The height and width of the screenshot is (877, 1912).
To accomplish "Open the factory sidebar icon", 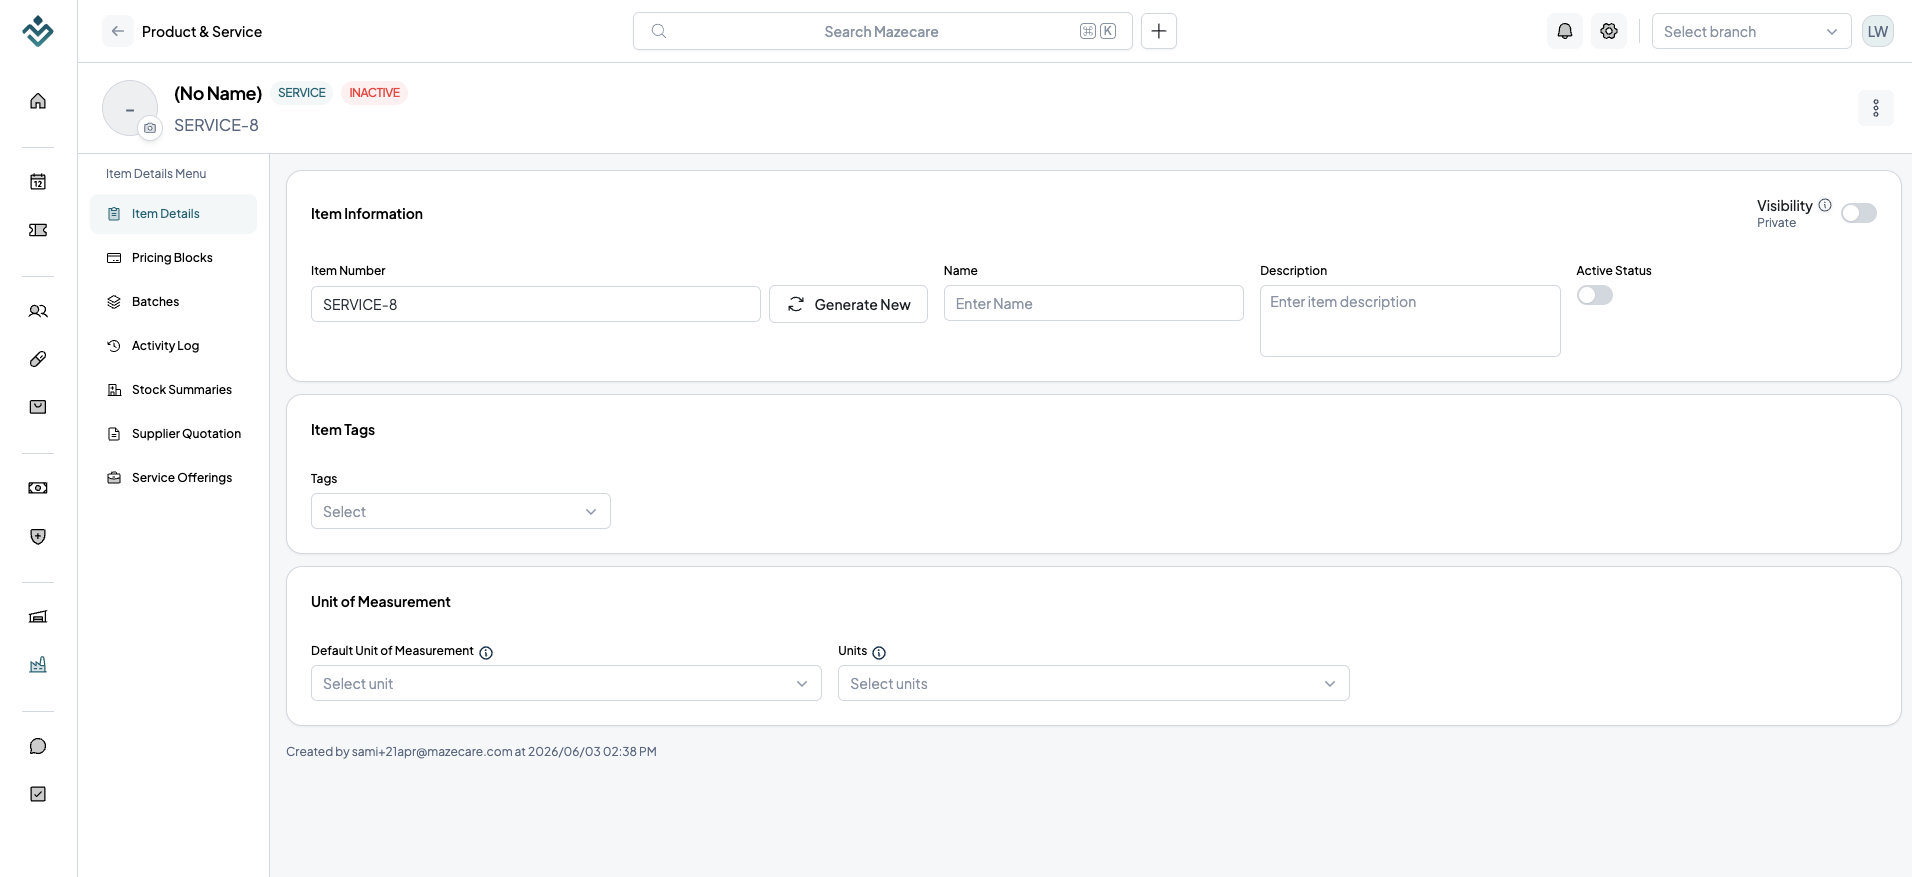I will (x=38, y=665).
